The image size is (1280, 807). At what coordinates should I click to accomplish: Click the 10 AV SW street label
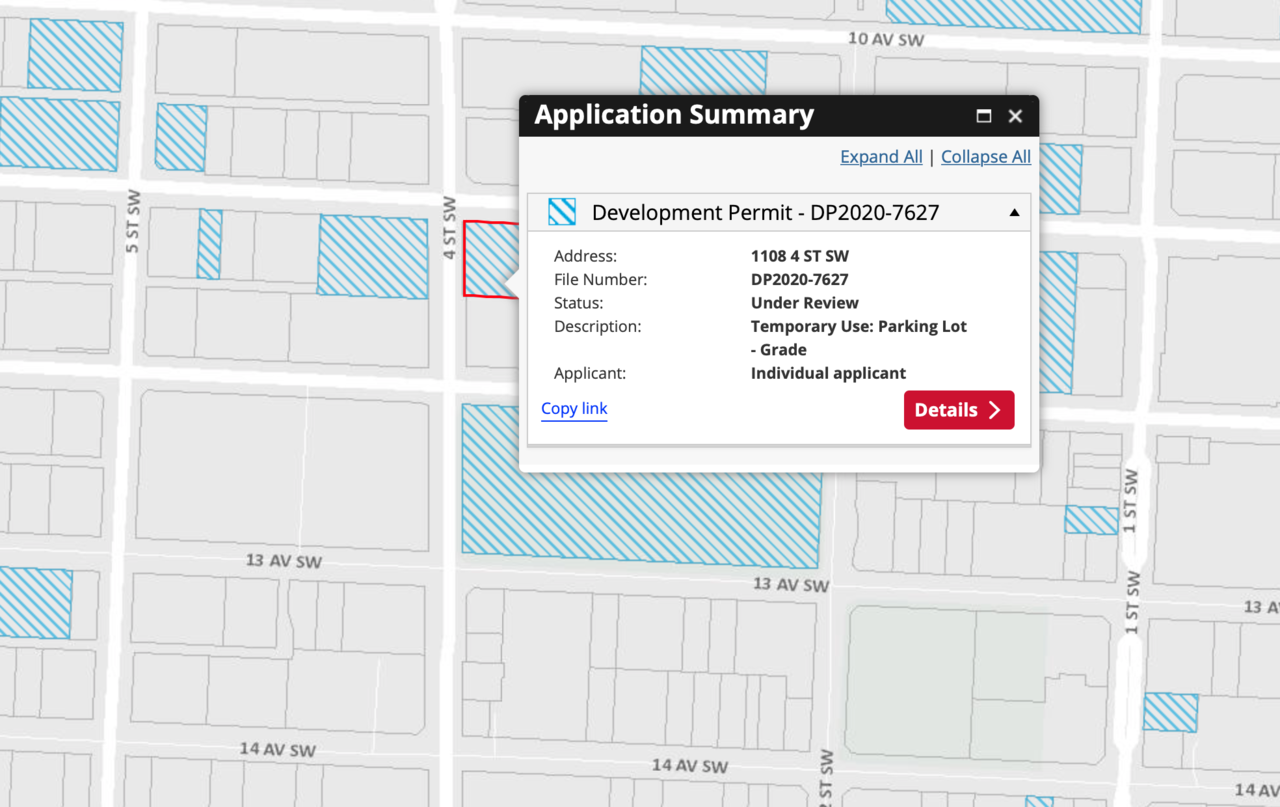[x=885, y=40]
